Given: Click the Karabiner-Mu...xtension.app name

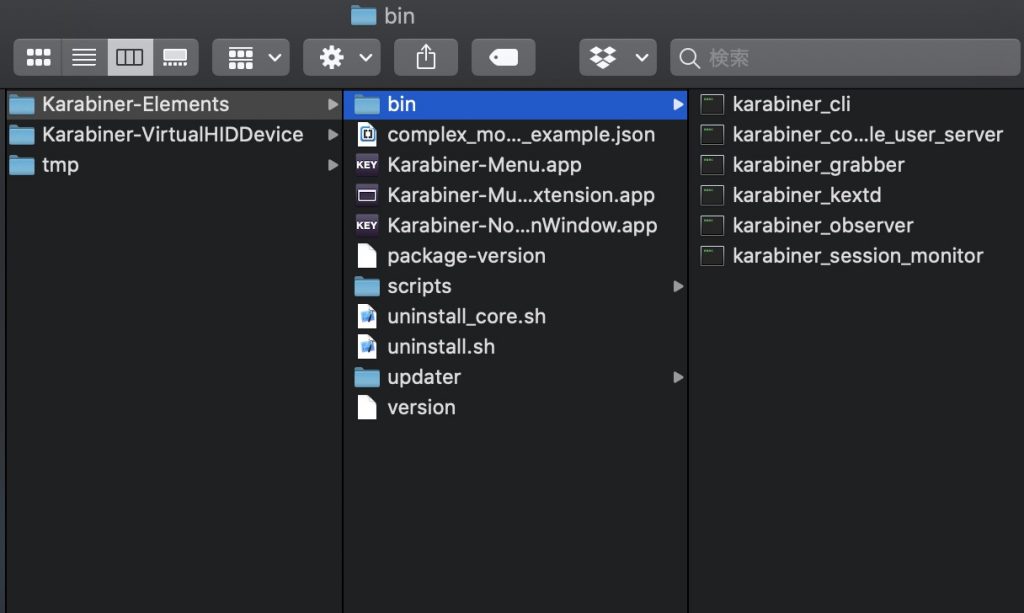Looking at the screenshot, I should 521,195.
